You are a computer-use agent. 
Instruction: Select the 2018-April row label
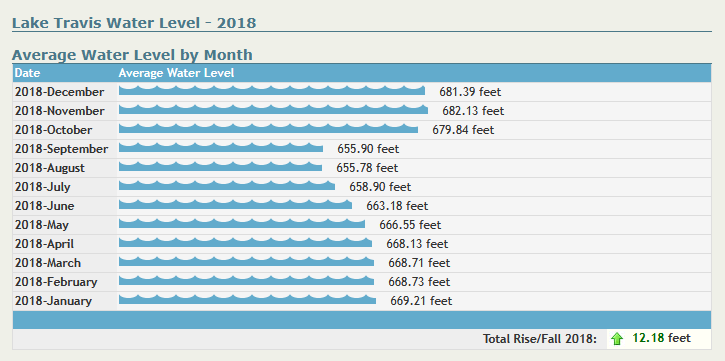coord(44,244)
